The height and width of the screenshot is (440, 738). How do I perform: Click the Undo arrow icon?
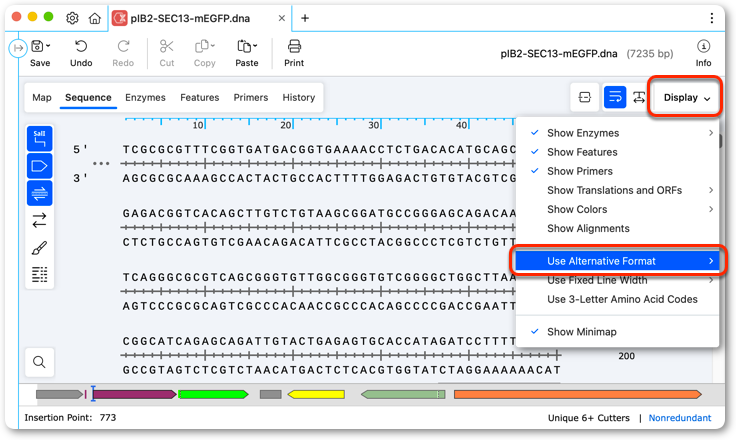[81, 46]
